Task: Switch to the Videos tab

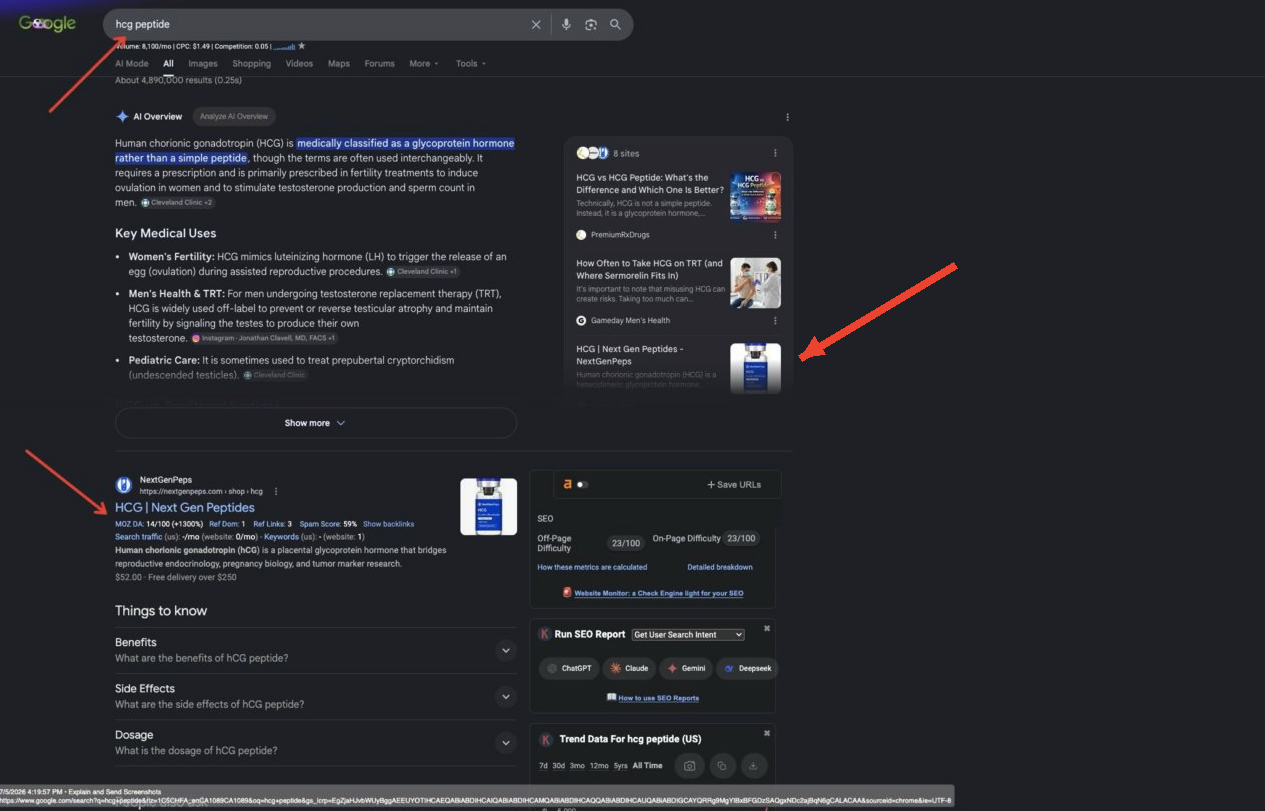Action: coord(299,64)
